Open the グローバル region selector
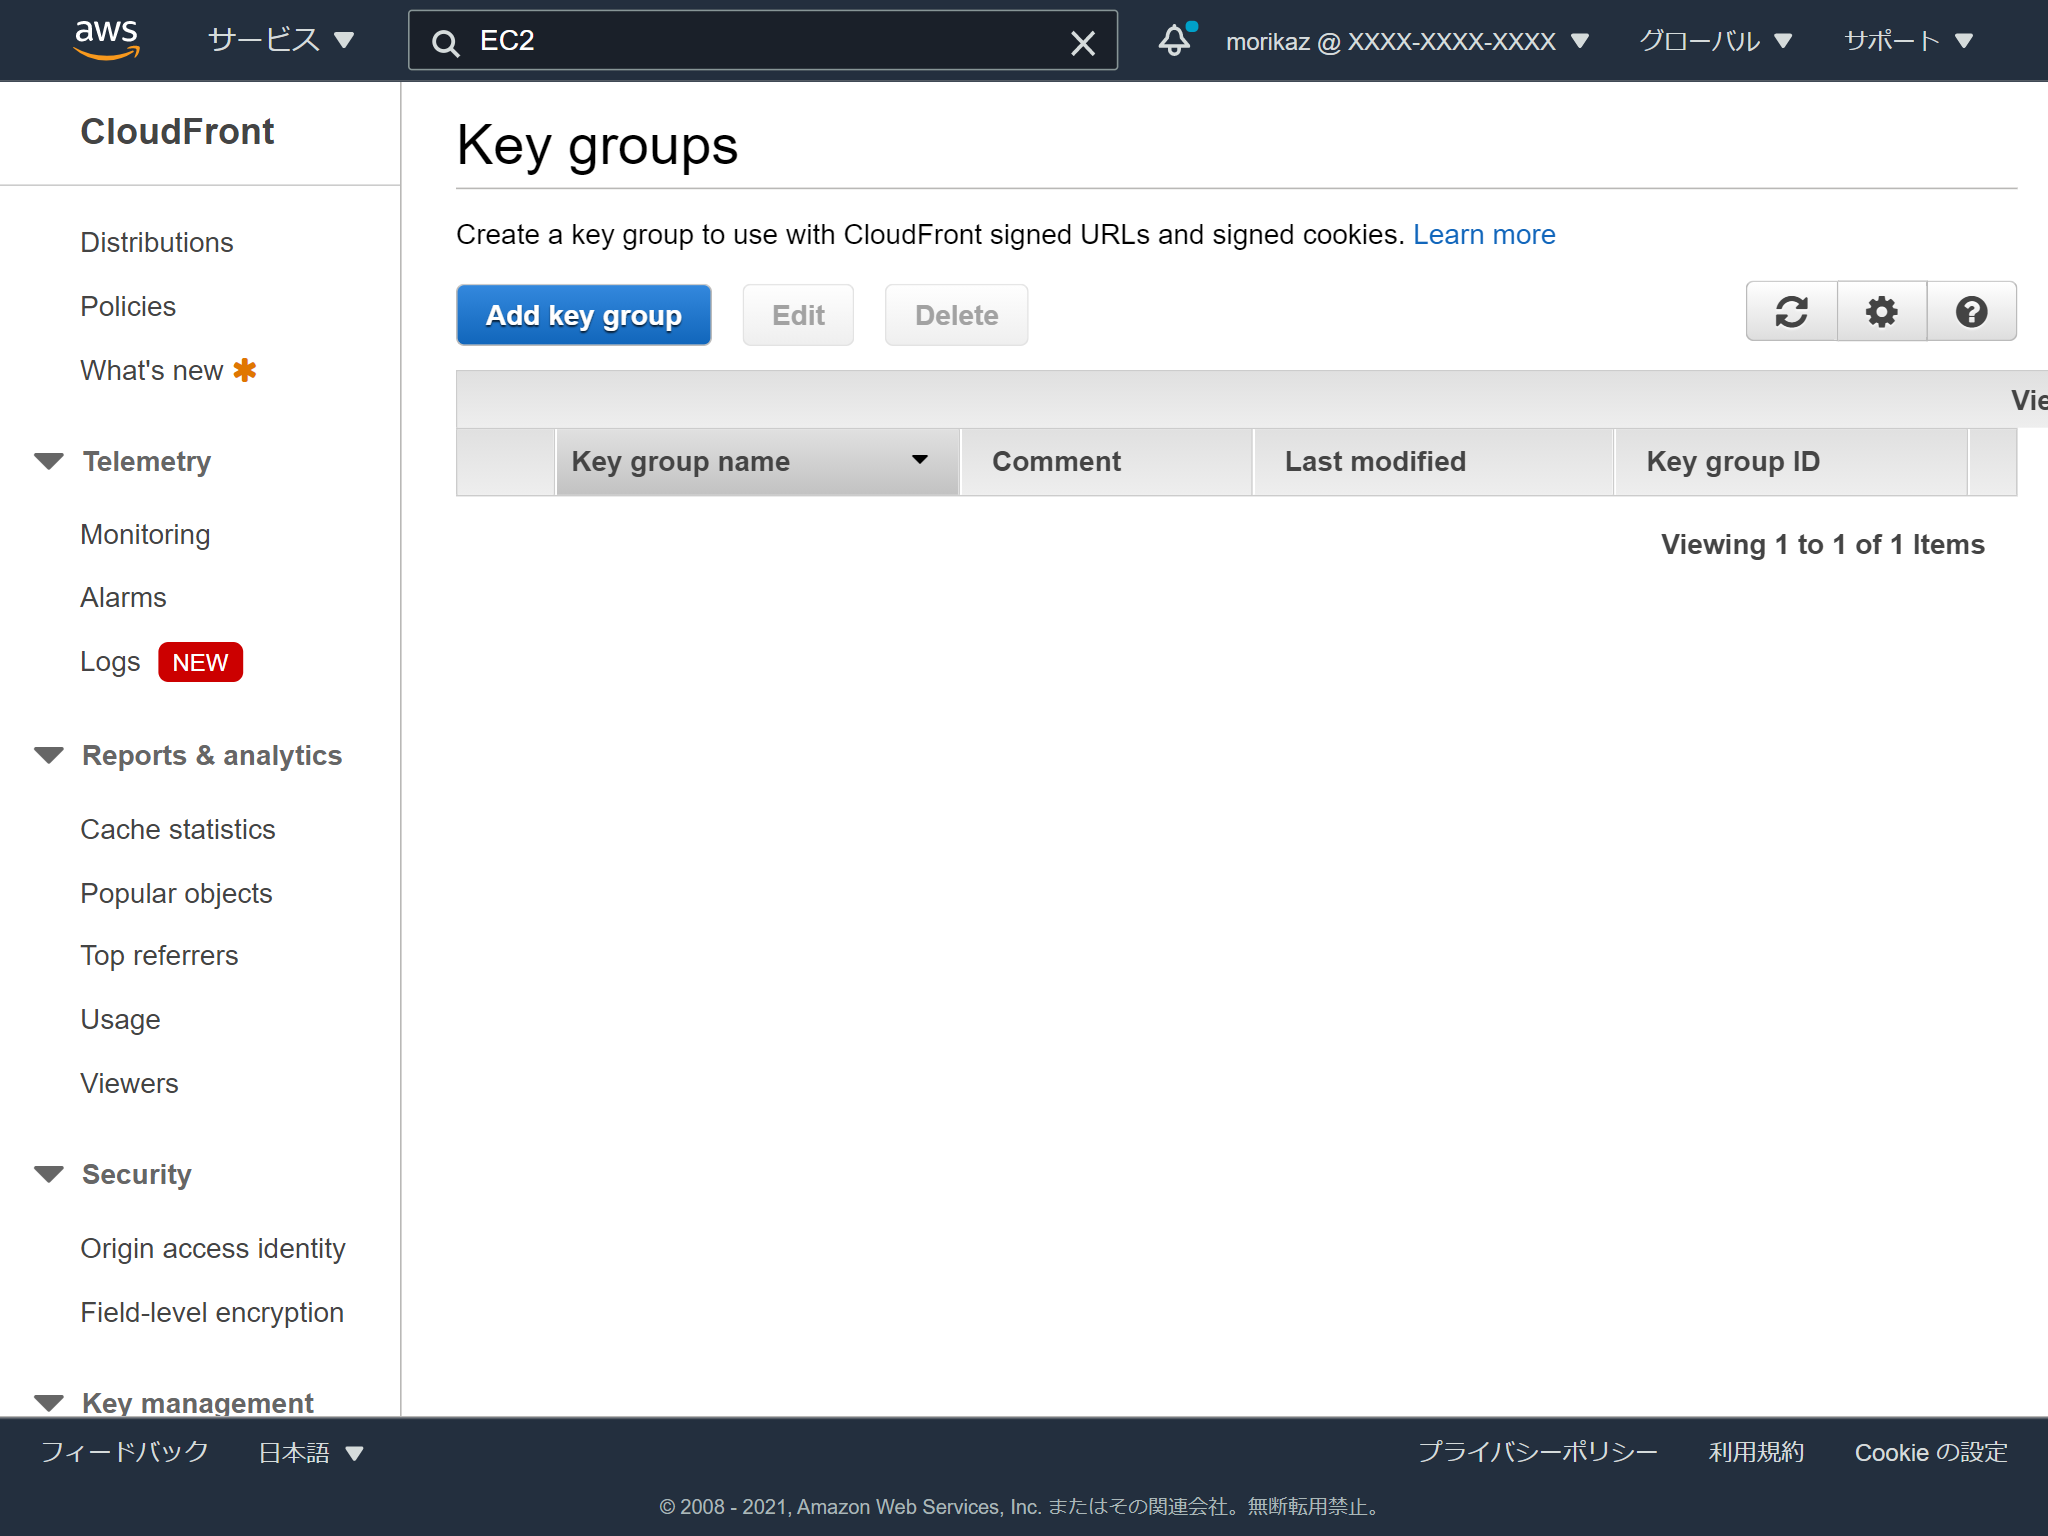2048x1536 pixels. pyautogui.click(x=1714, y=40)
